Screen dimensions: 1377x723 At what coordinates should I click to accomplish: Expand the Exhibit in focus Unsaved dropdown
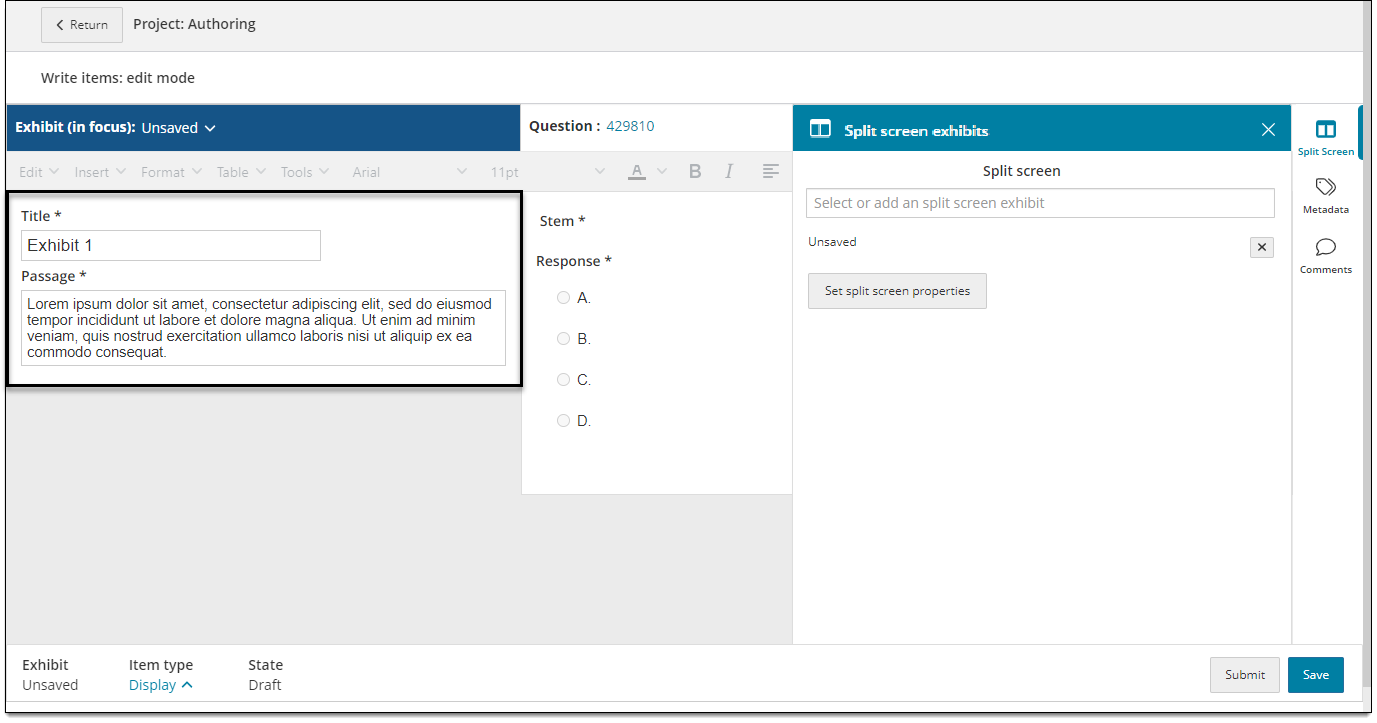click(x=178, y=128)
